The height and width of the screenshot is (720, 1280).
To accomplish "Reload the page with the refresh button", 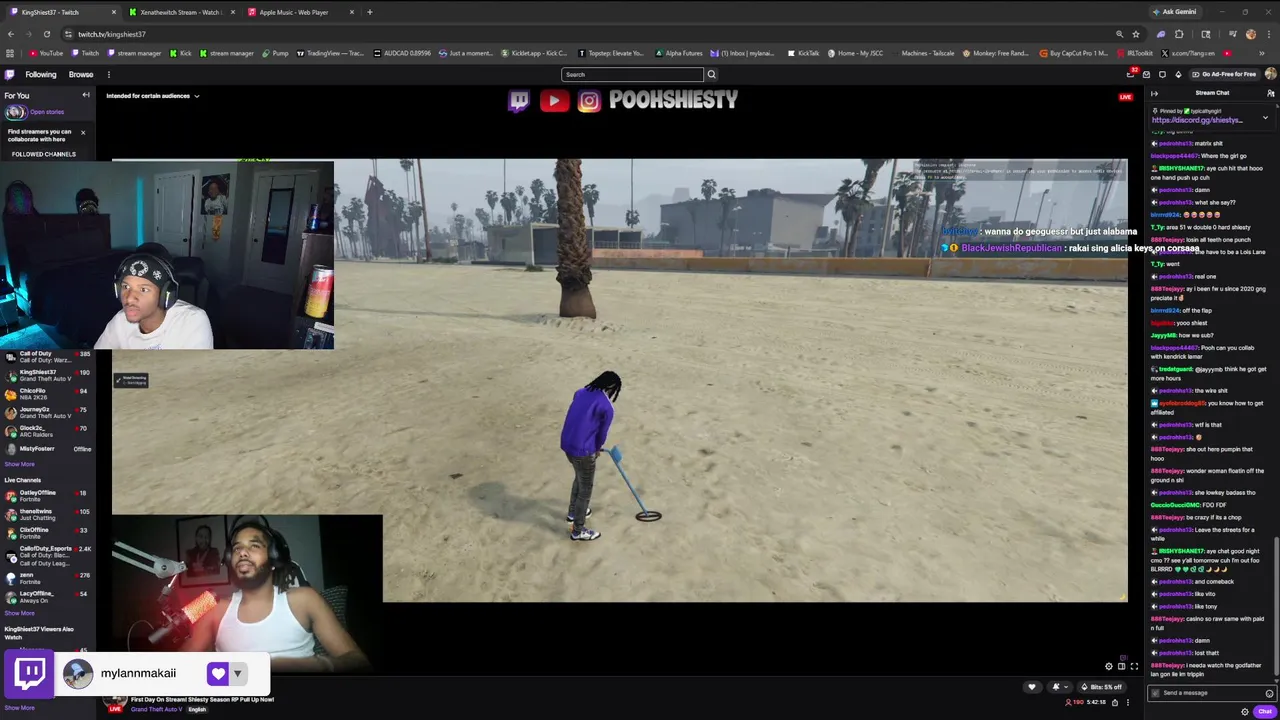I will pos(47,34).
